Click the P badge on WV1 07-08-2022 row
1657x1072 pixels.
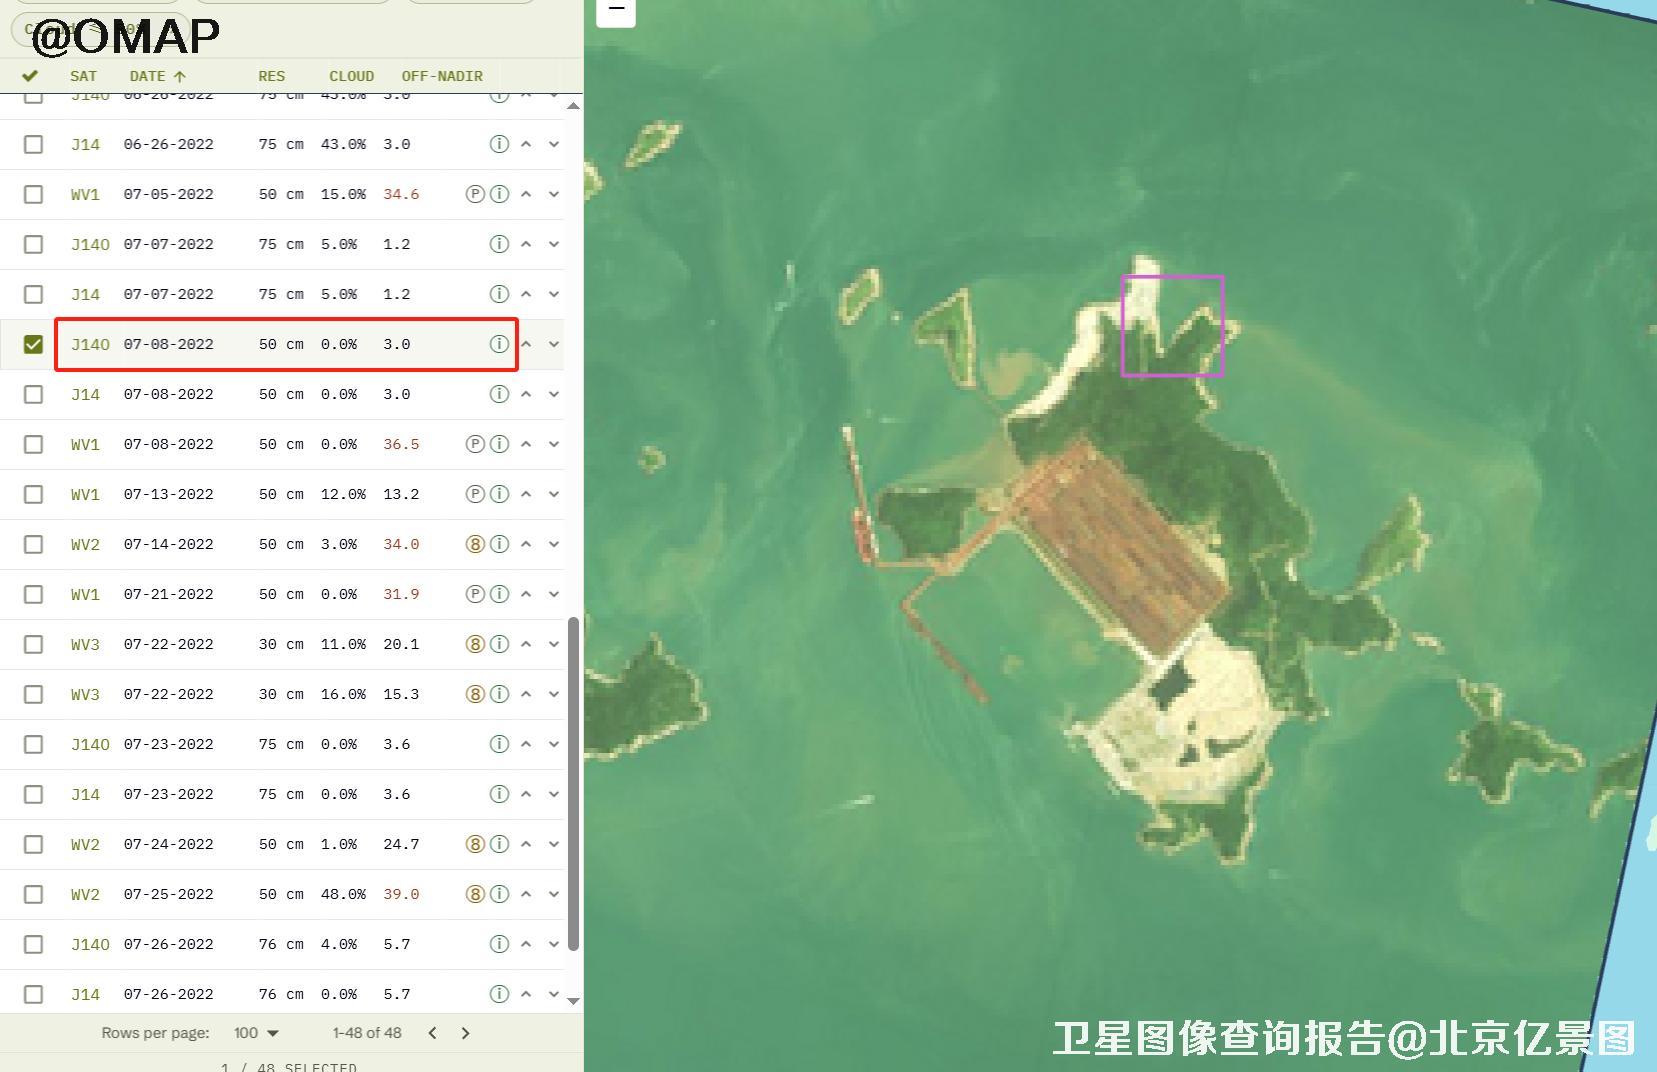pos(475,444)
